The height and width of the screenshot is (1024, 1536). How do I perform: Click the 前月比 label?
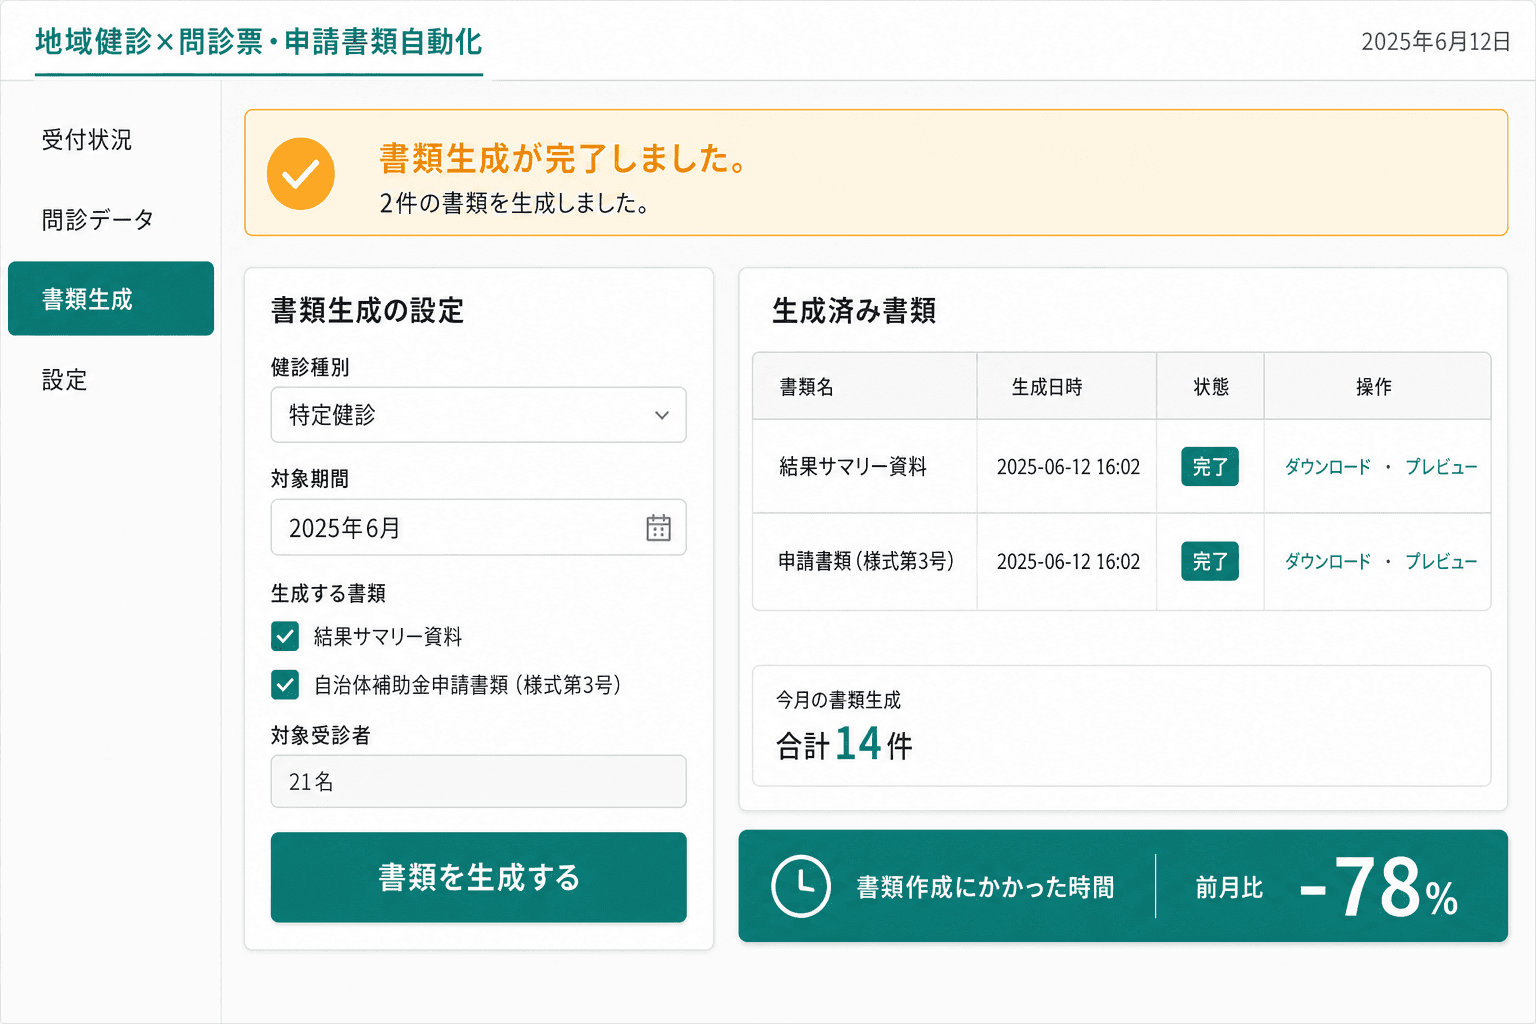(x=1229, y=888)
